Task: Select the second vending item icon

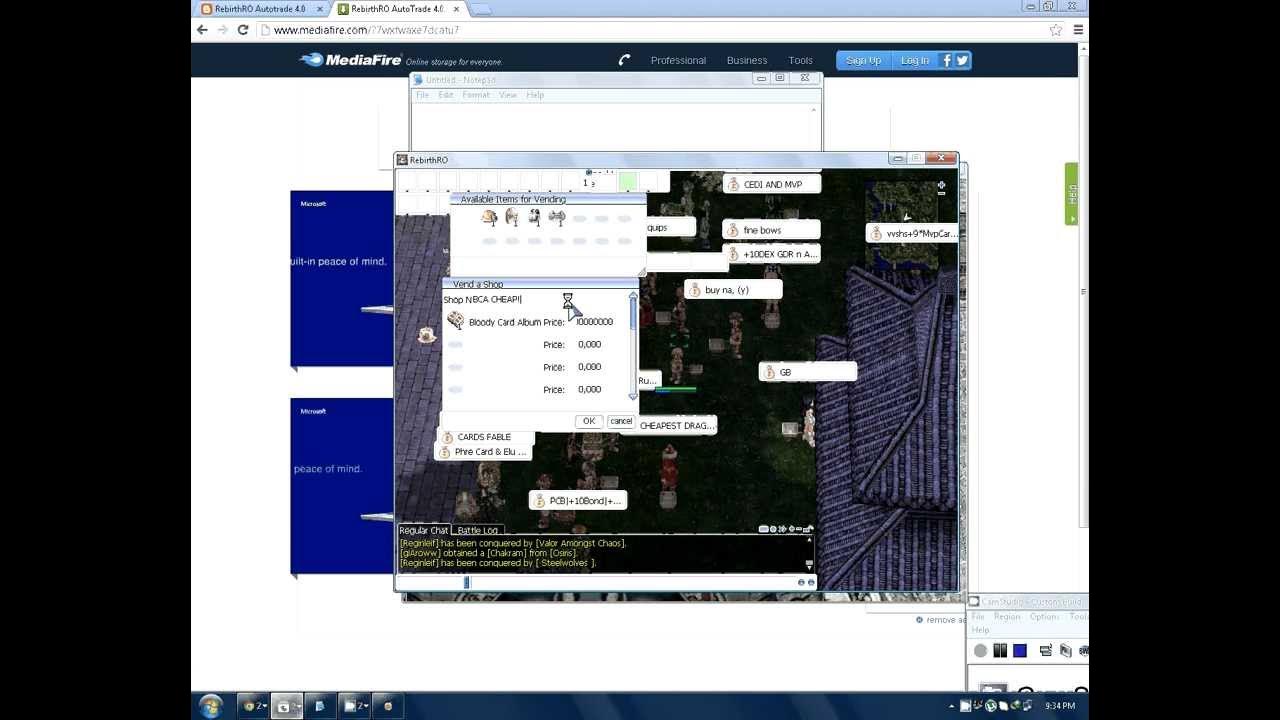Action: coord(512,217)
